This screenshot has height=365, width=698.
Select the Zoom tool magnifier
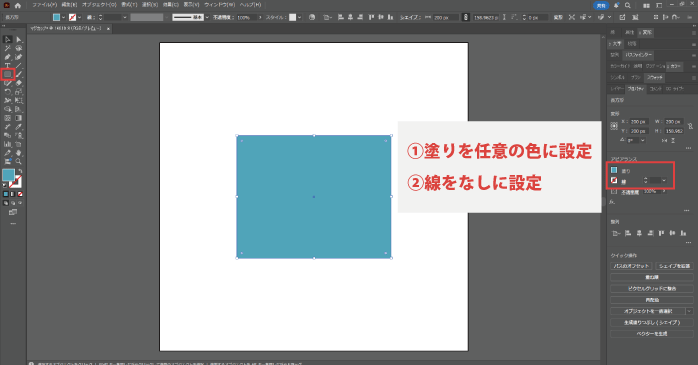pos(19,162)
